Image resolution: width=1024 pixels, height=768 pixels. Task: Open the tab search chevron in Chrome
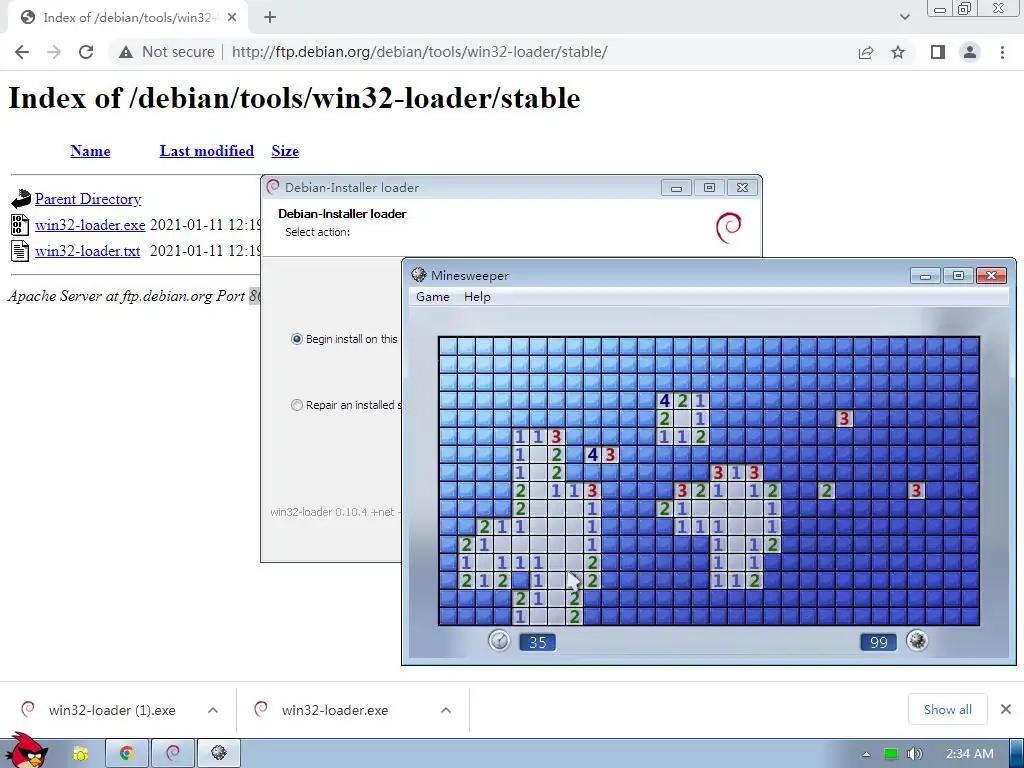[x=904, y=17]
